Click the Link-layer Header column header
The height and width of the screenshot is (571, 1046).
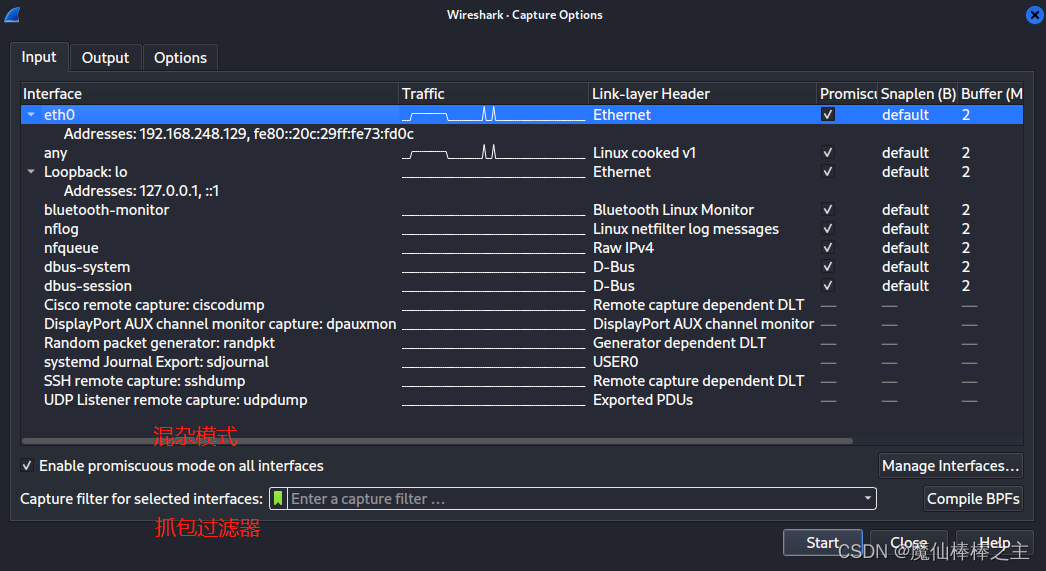pyautogui.click(x=702, y=94)
